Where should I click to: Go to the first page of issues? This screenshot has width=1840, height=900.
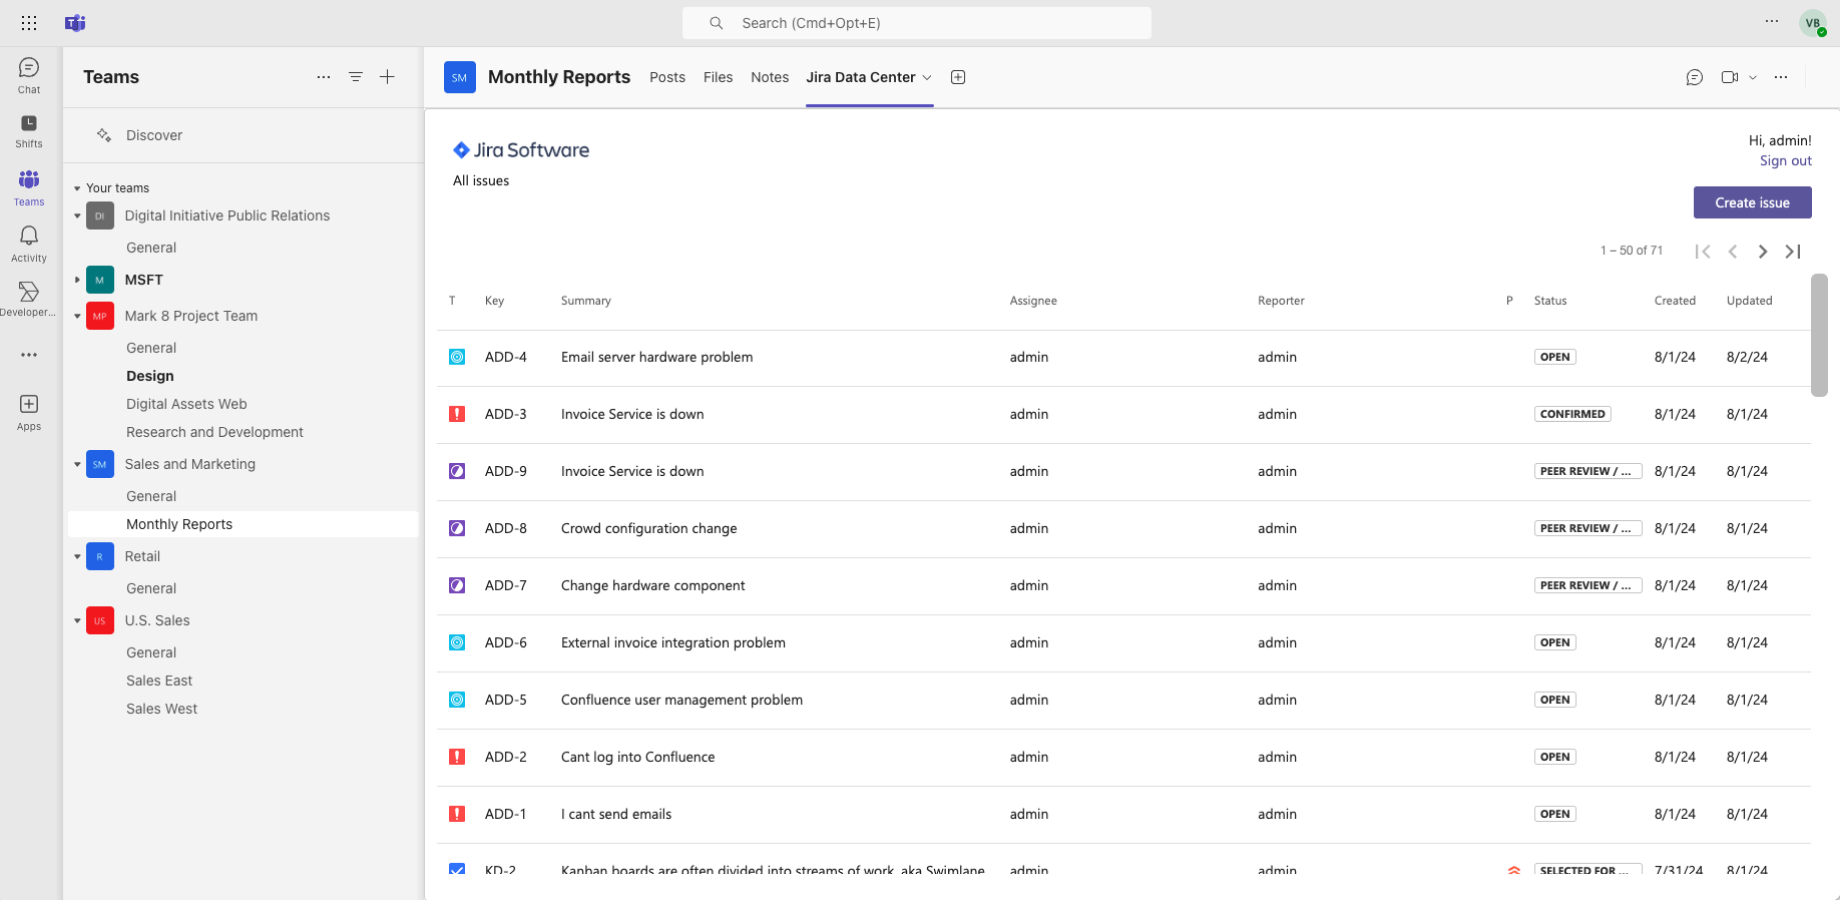point(1702,251)
